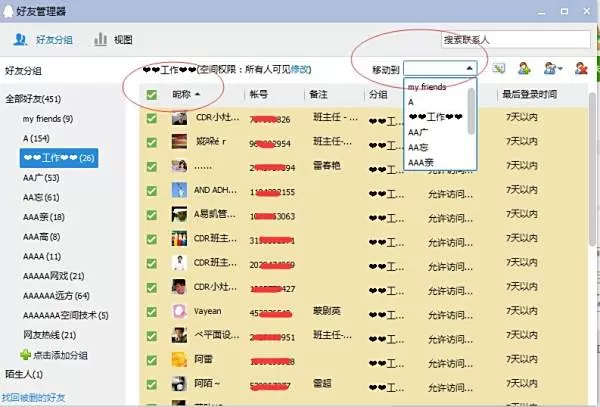Open the 好友分组 tab
Image resolution: width=600 pixels, height=407 pixels.
(x=45, y=40)
